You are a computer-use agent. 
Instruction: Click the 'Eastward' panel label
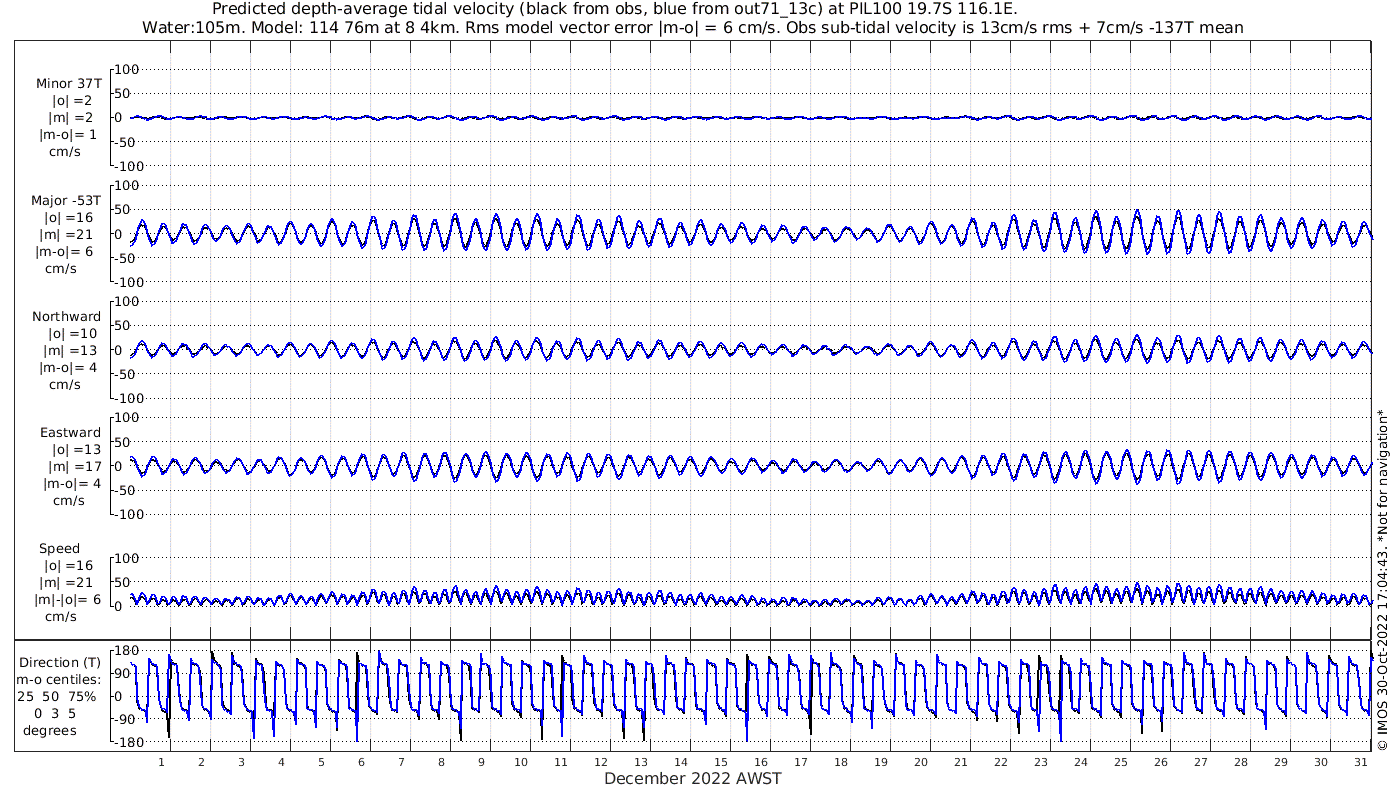click(70, 433)
